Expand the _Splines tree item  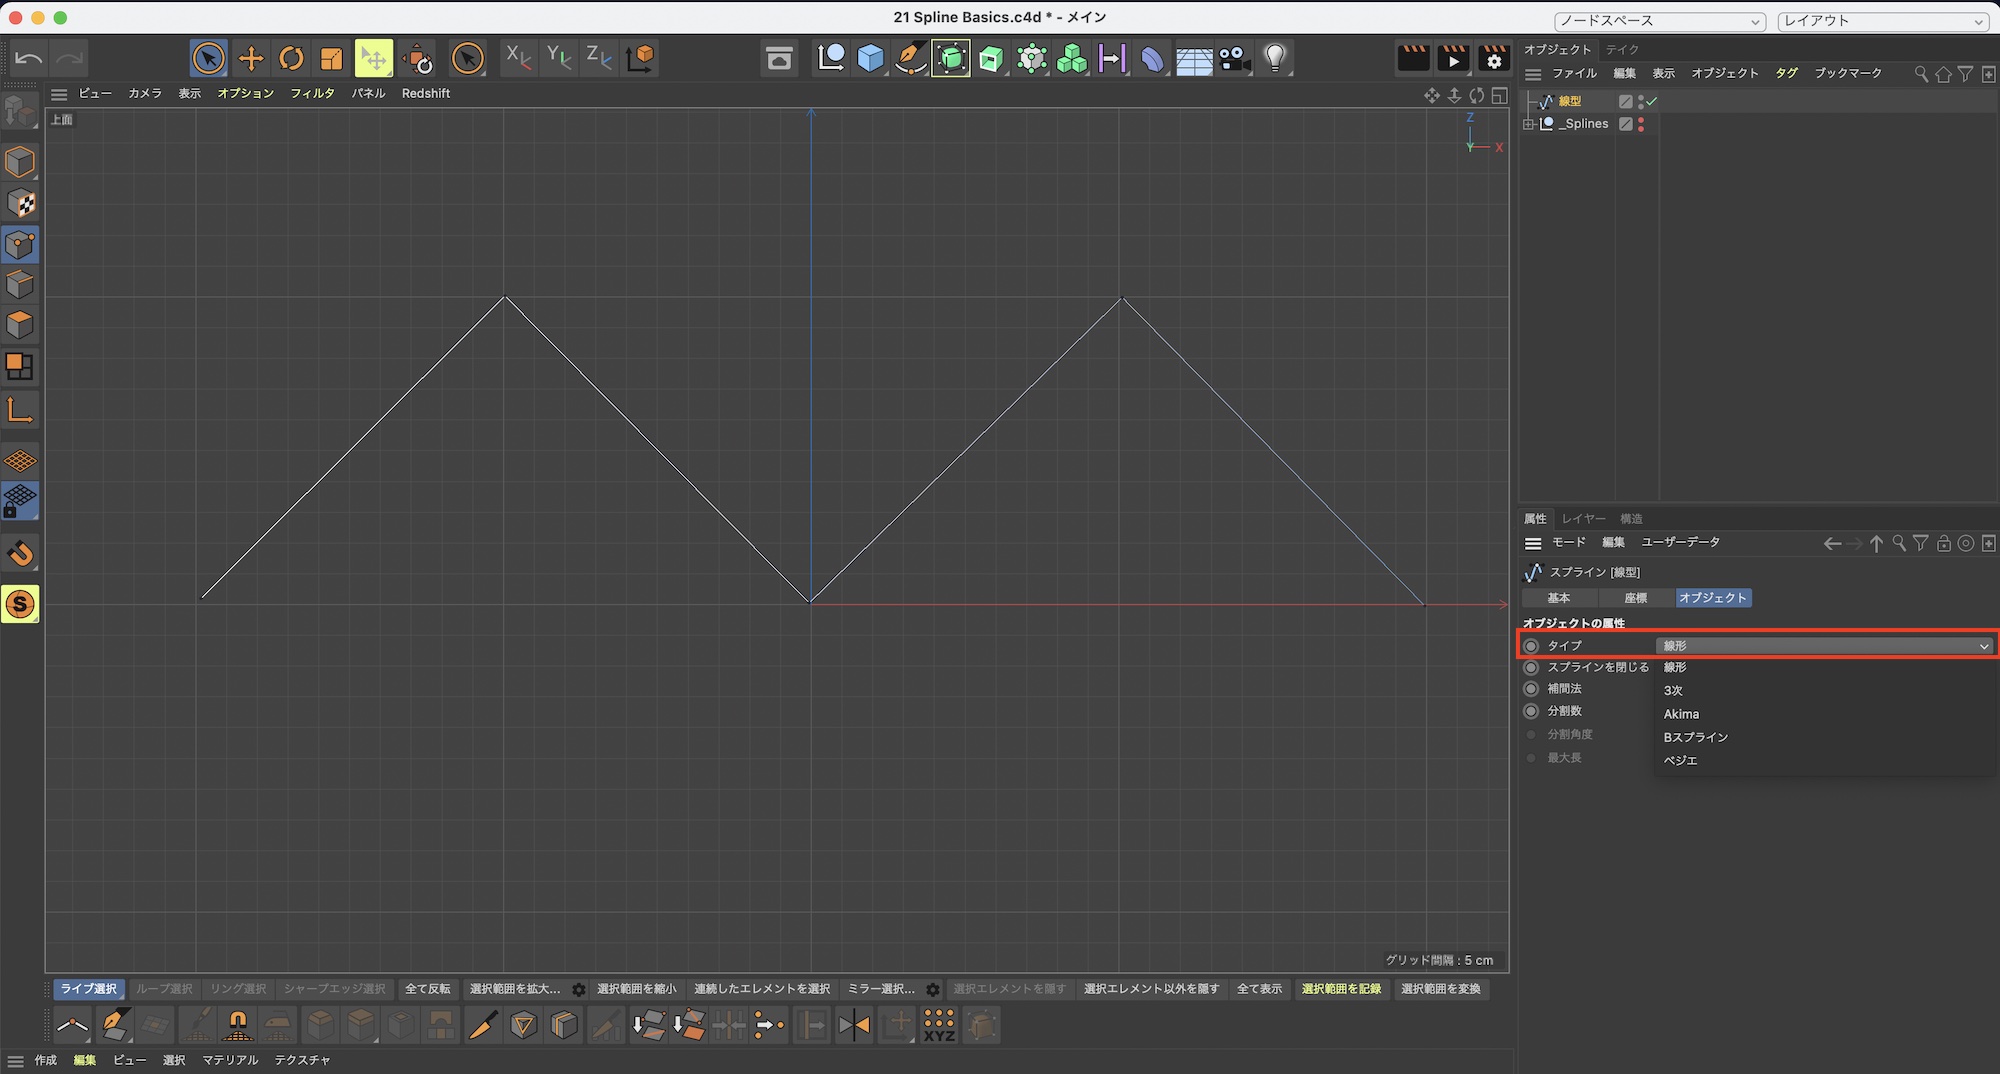tap(1528, 124)
